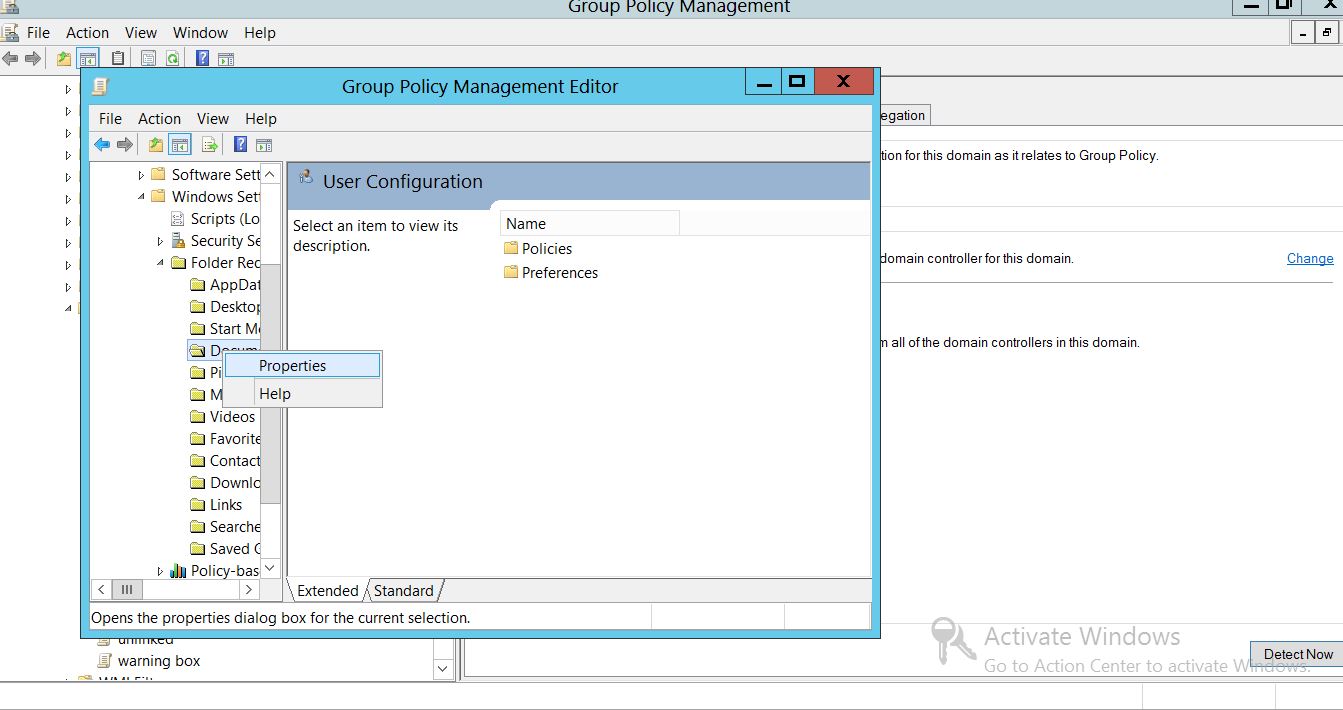Open the Action menu in Editor window
The image size is (1343, 710).
[159, 119]
